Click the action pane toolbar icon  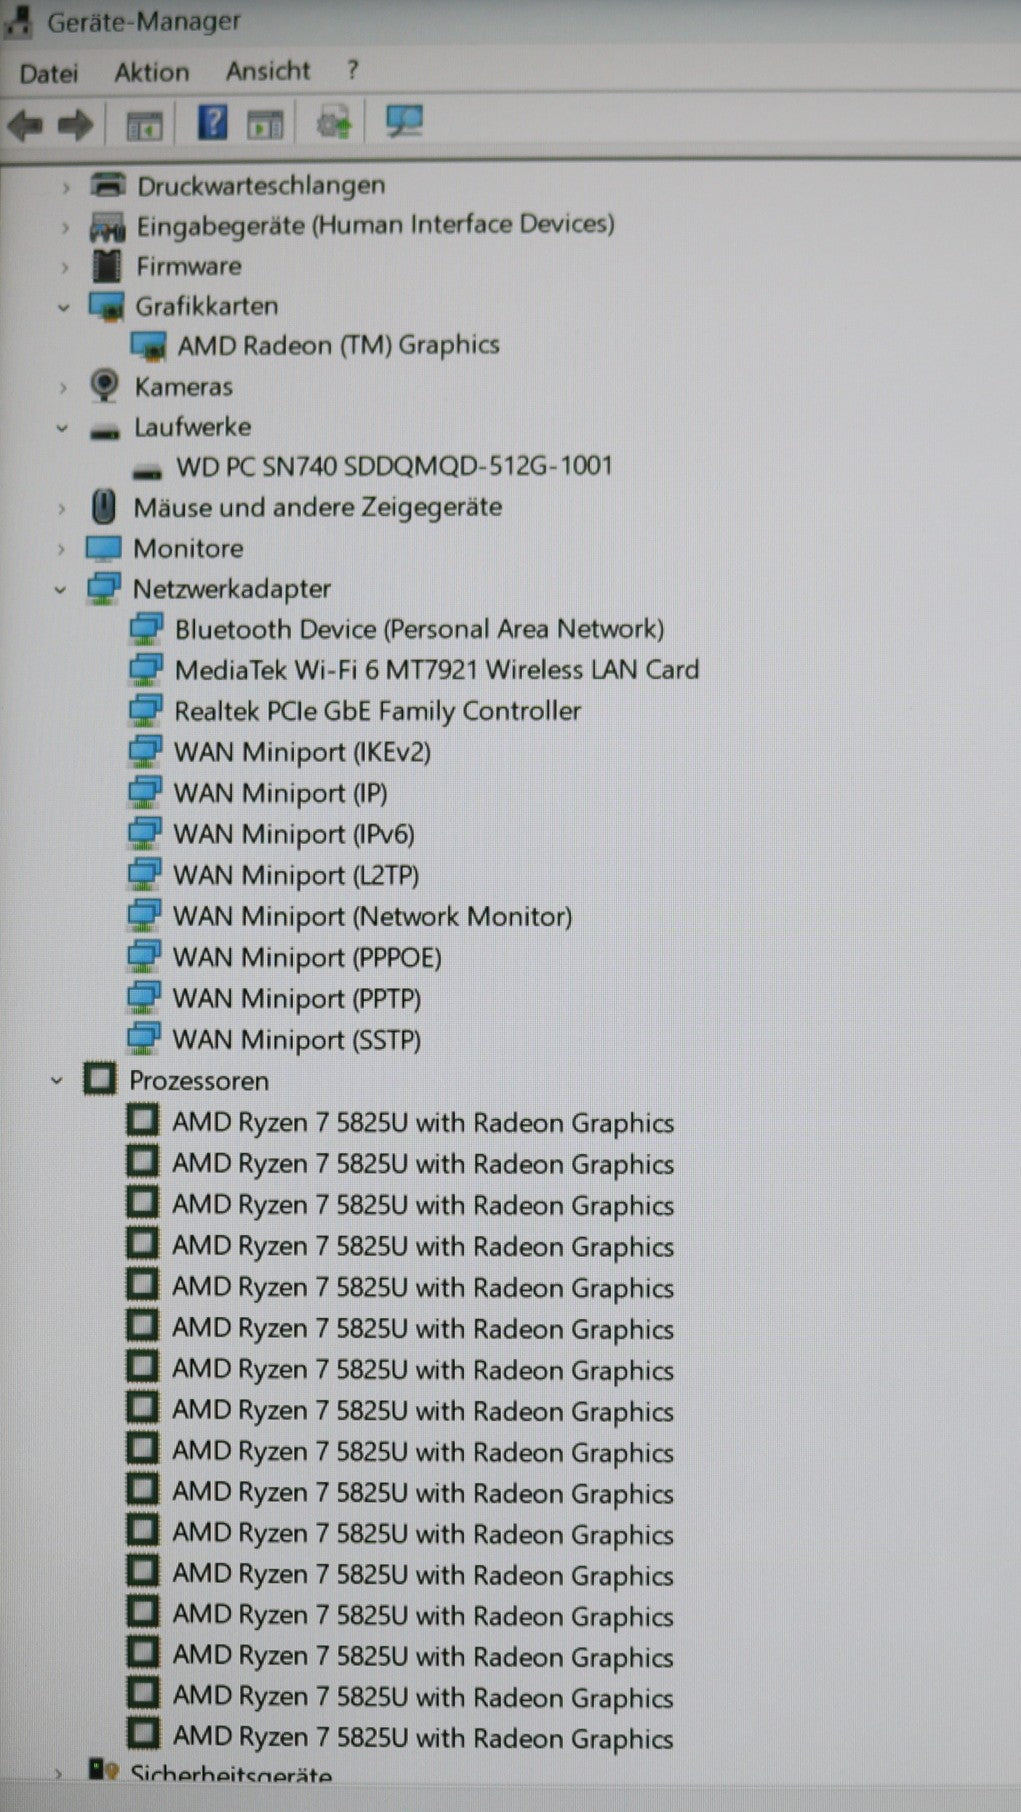click(x=265, y=125)
